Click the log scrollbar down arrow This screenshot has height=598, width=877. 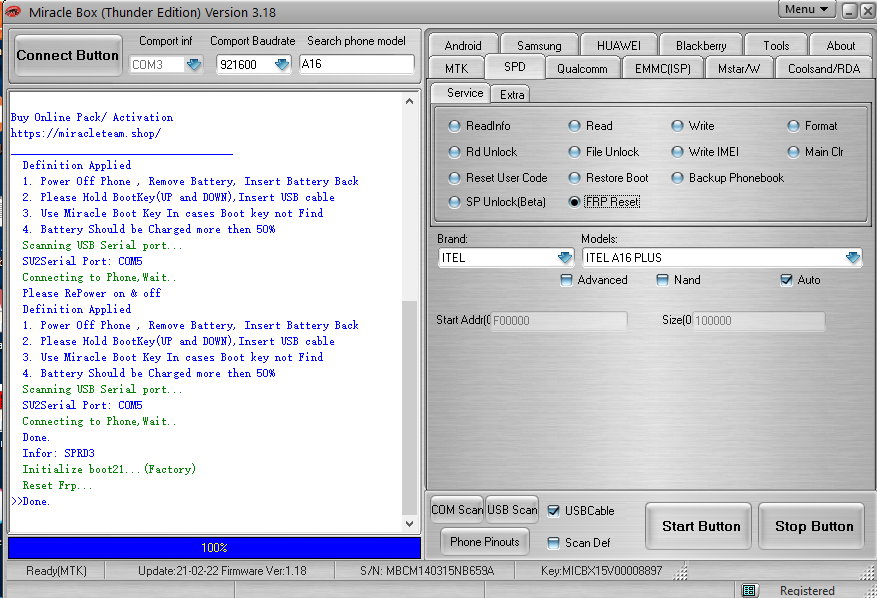tap(409, 524)
